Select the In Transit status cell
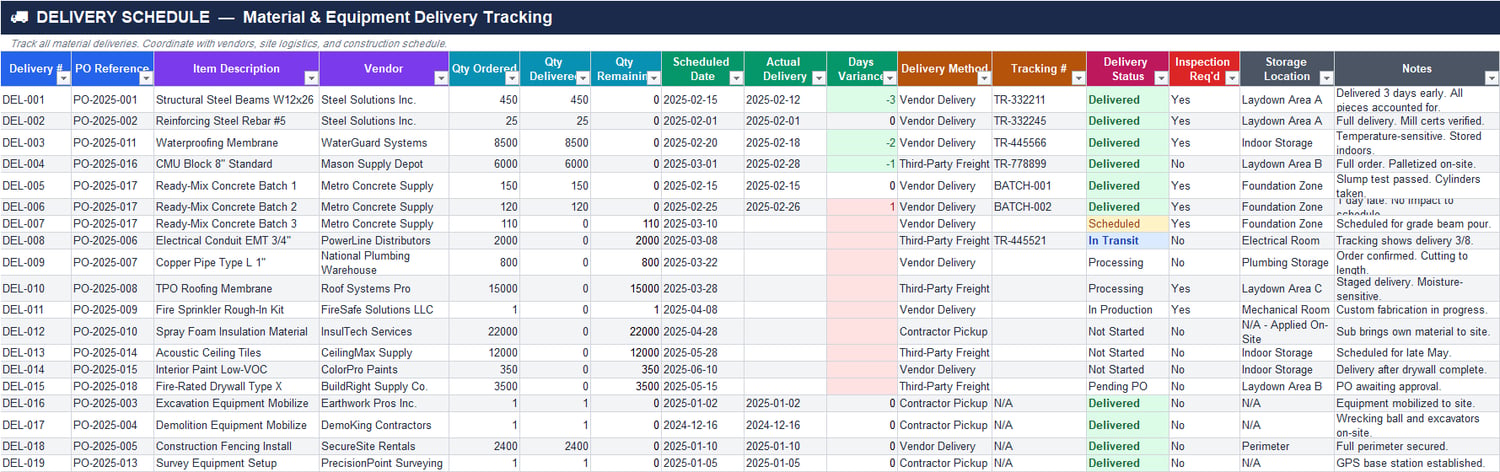Screen dimensions: 1500x472 1127,241
